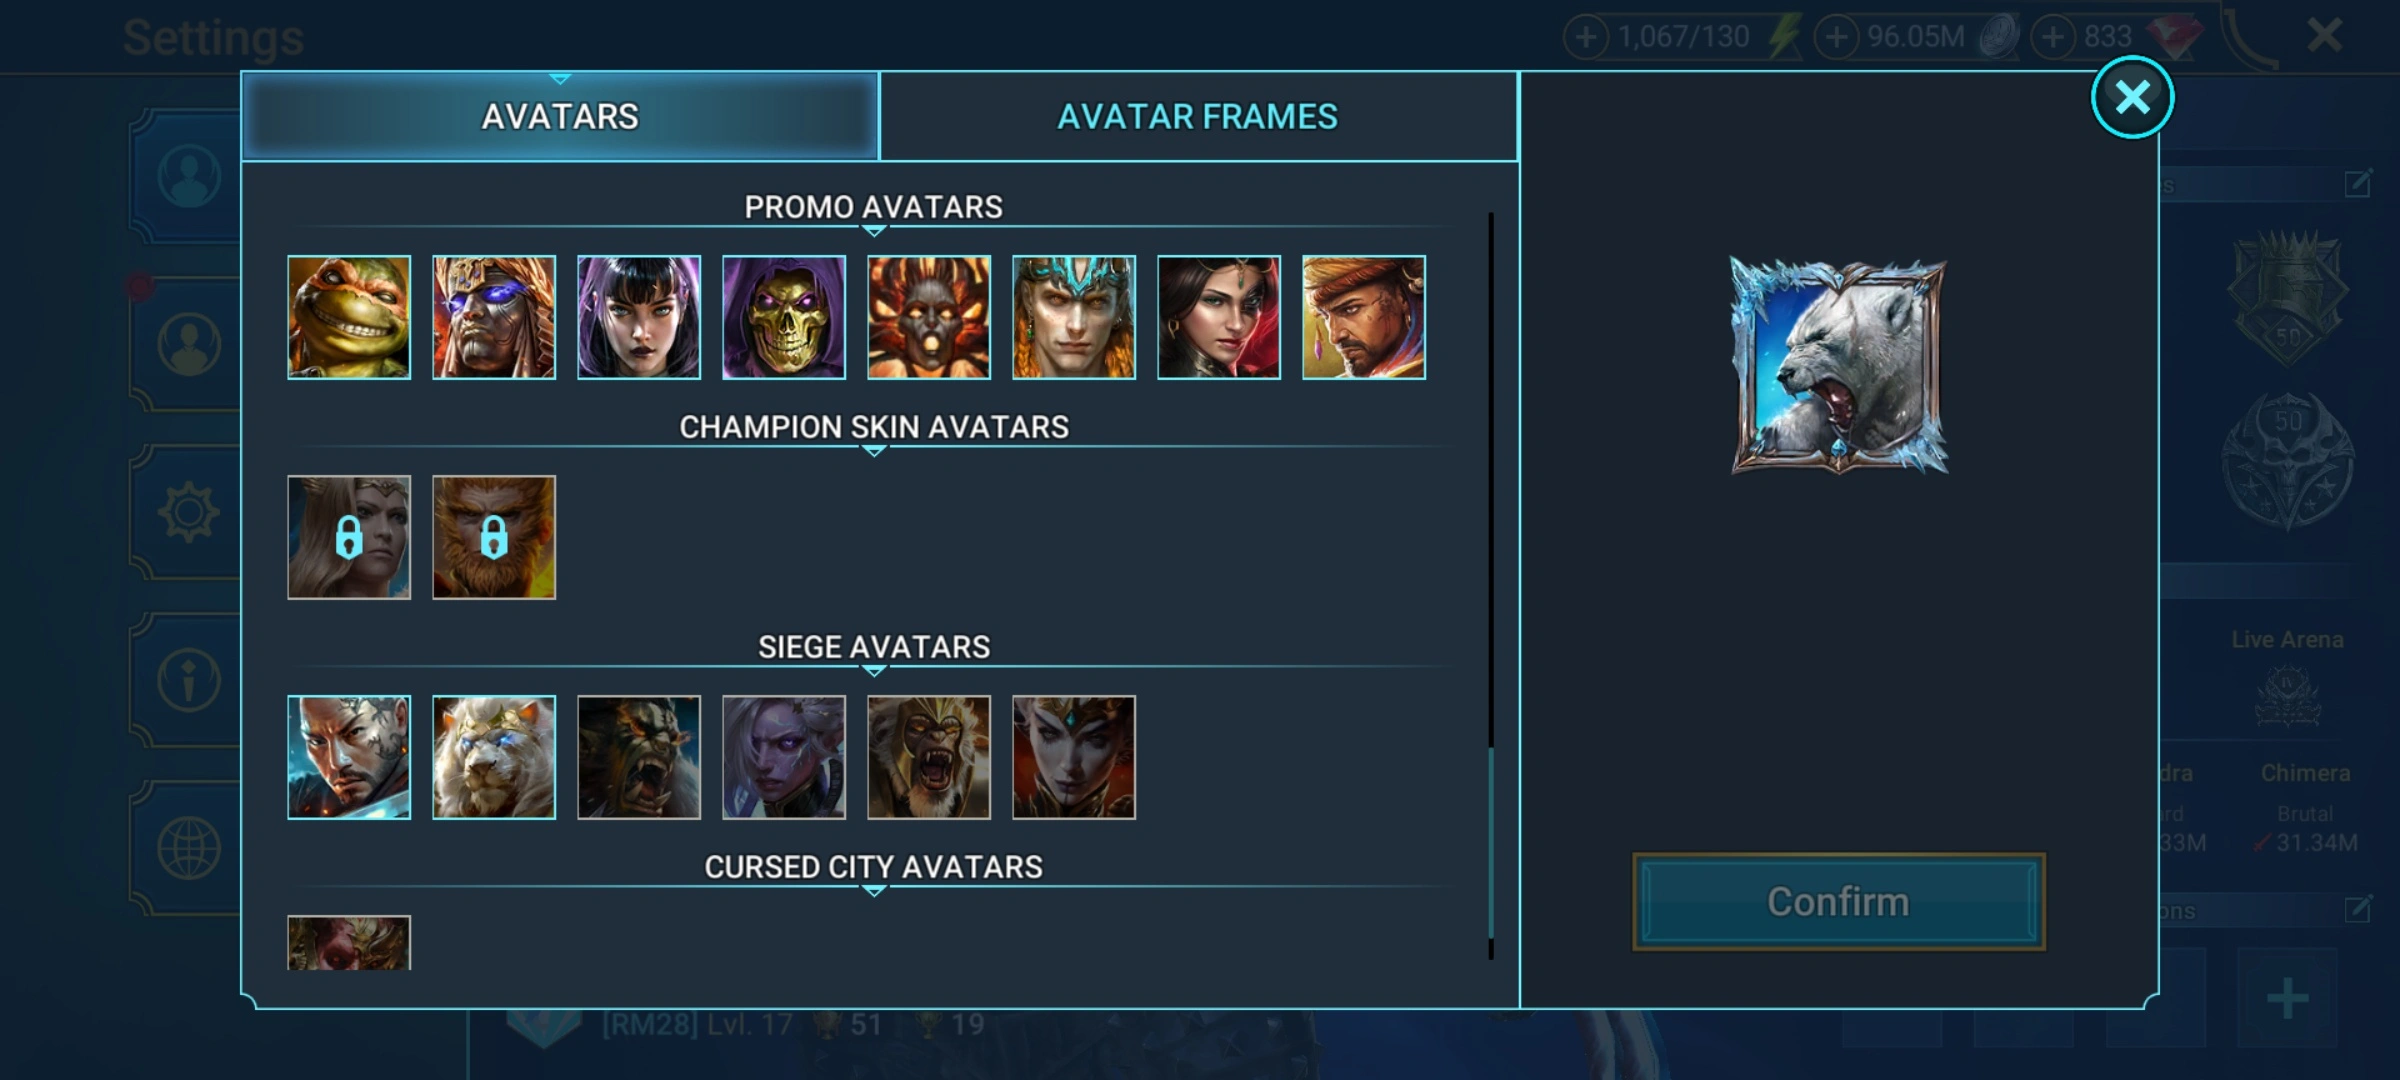Open the settings gear in sidebar
The height and width of the screenshot is (1080, 2400).
(188, 513)
